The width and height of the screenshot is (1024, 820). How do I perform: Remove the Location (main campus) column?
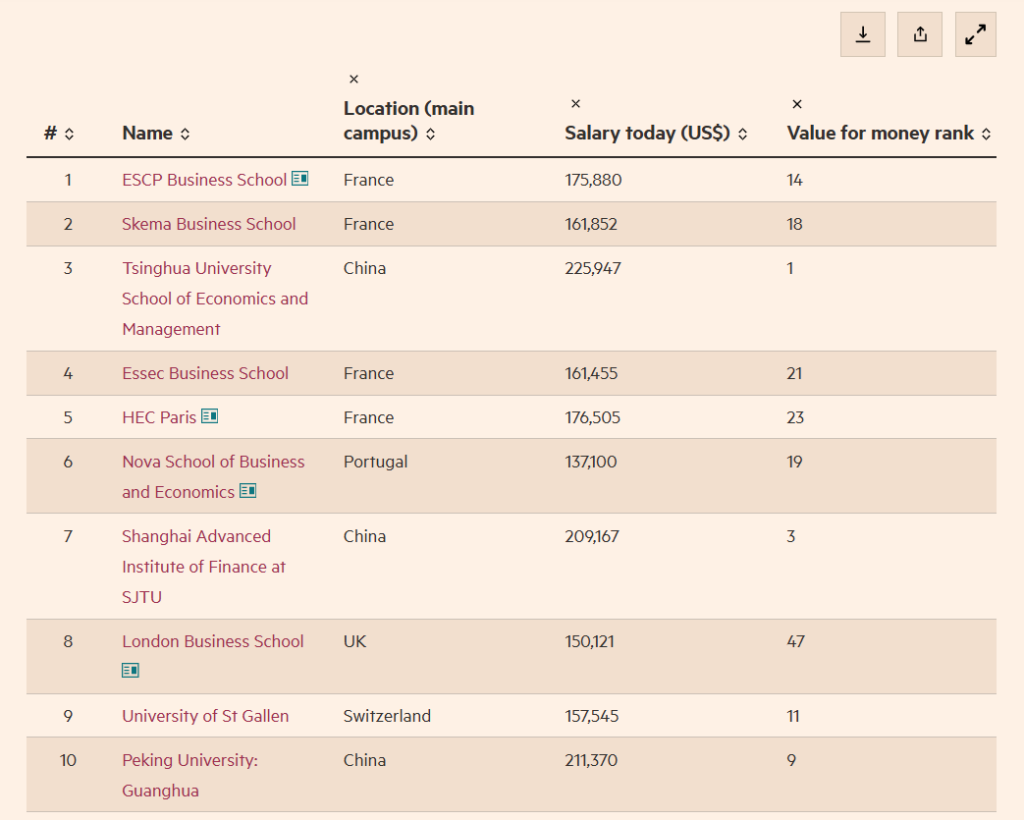click(x=354, y=79)
